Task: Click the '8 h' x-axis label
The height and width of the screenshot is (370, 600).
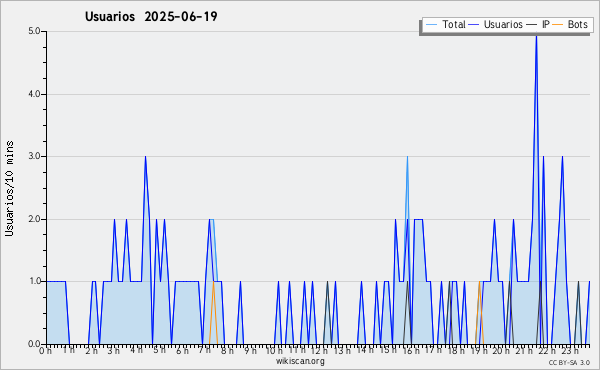Action: point(227,351)
